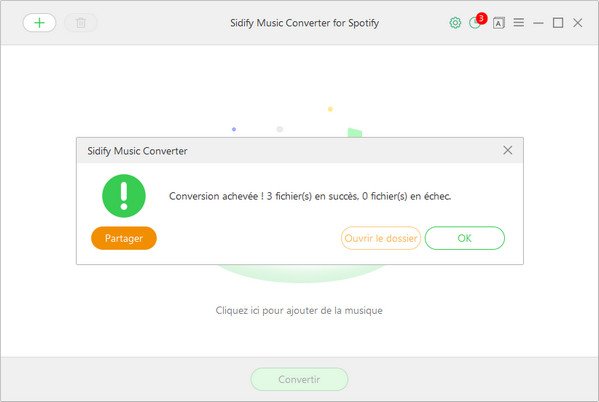Click the orange Partager button
The width and height of the screenshot is (599, 402).
(x=124, y=238)
